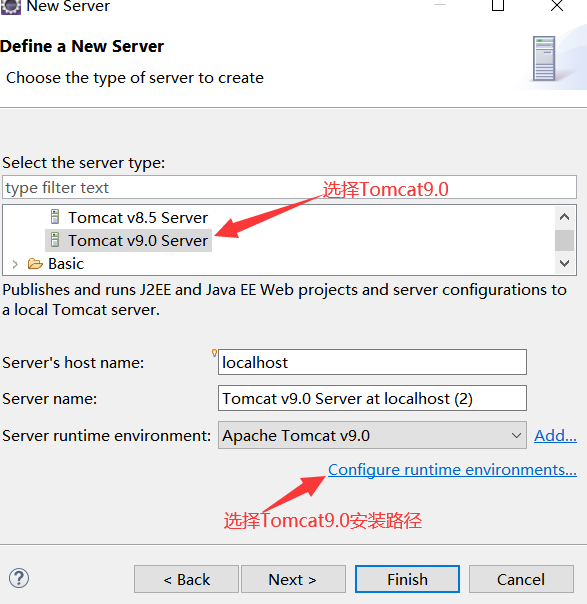Focus the type filter text field
This screenshot has height=604, width=587.
click(x=289, y=188)
